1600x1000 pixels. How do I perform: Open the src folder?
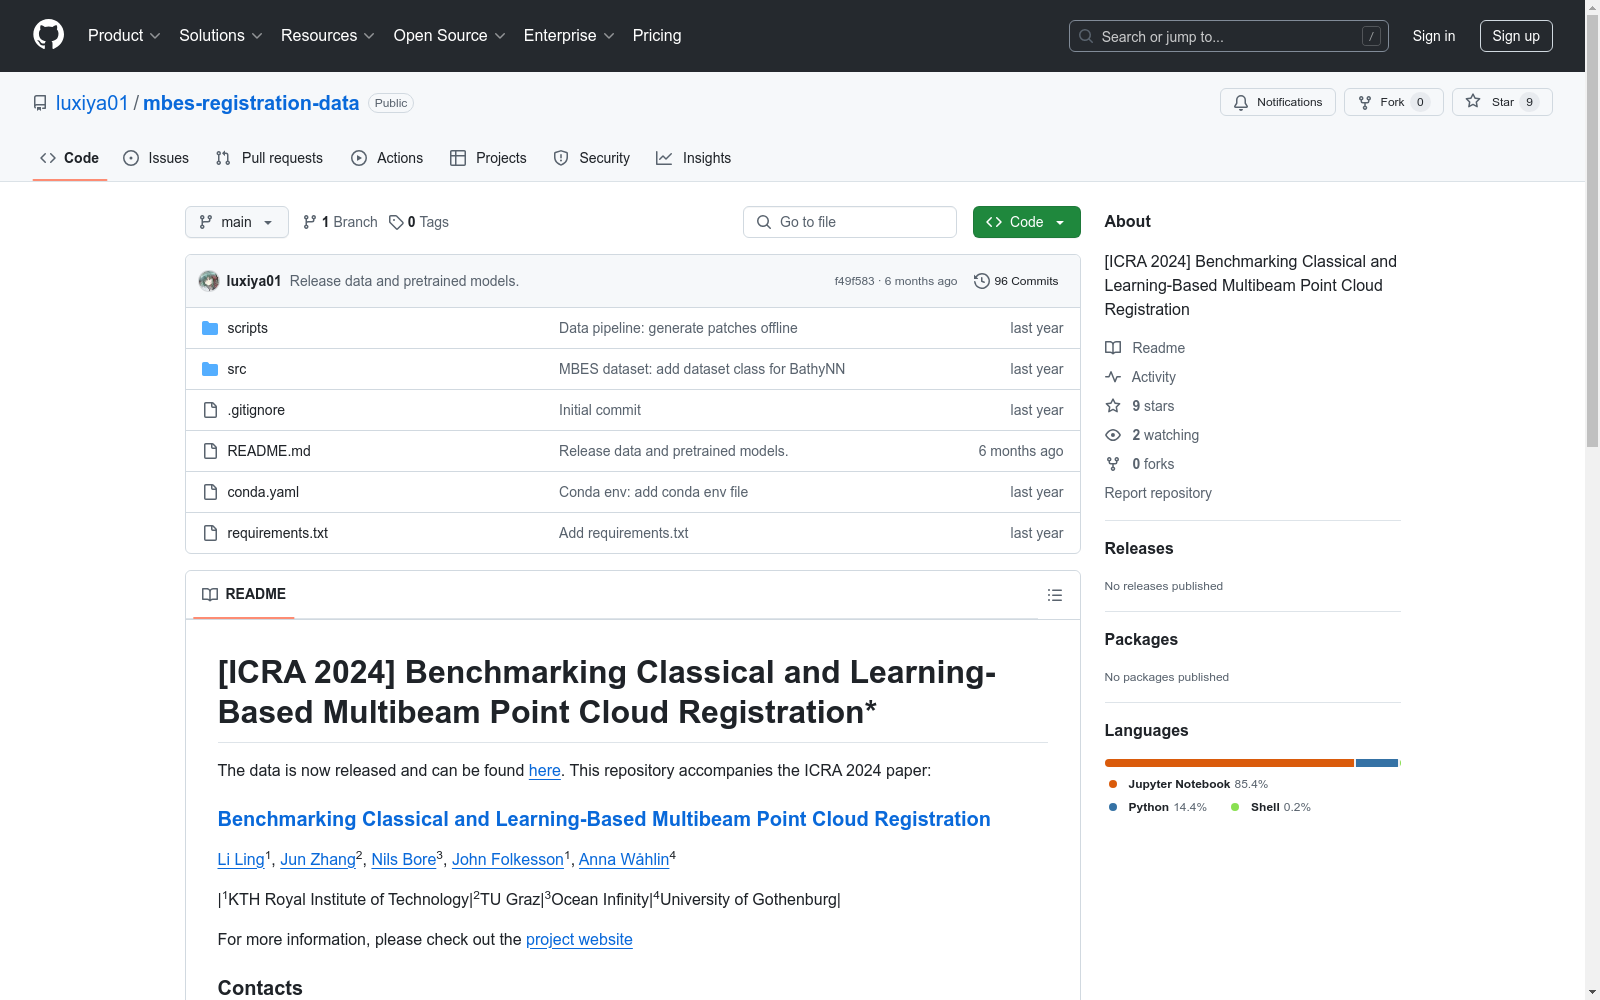pos(236,369)
